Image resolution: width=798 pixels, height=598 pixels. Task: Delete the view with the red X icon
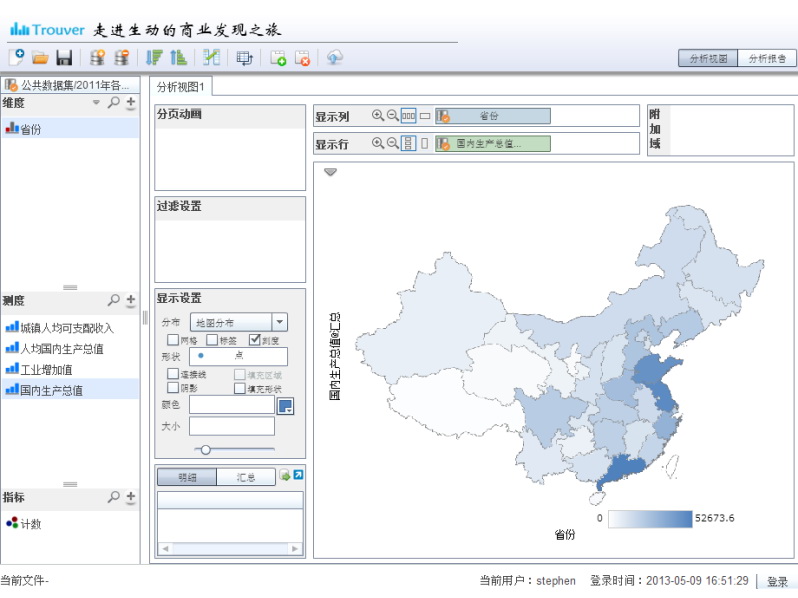[x=302, y=58]
